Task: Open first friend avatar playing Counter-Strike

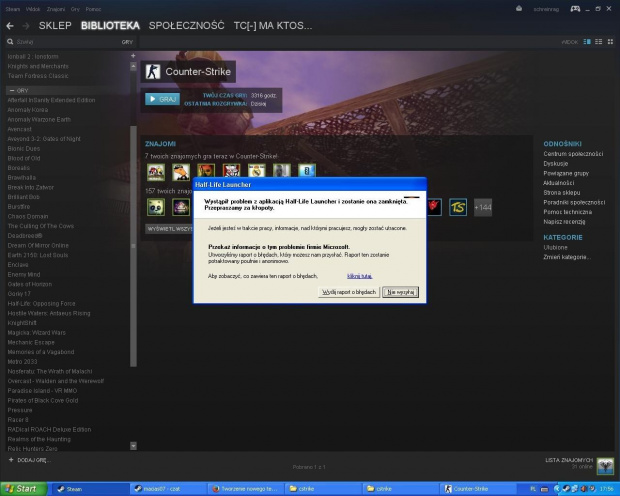Action: [x=156, y=172]
